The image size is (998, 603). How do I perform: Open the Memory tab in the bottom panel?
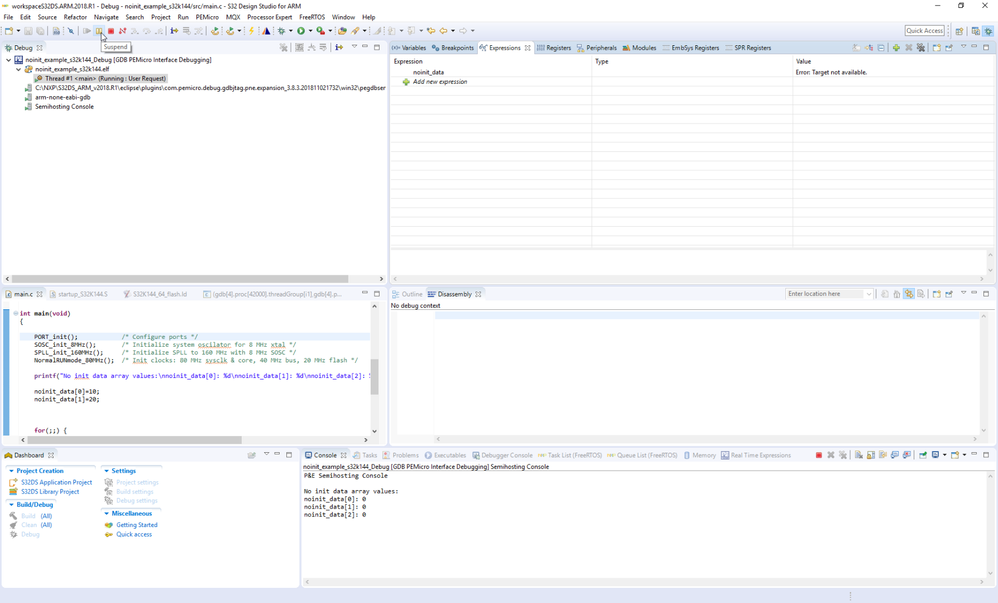[x=699, y=455]
